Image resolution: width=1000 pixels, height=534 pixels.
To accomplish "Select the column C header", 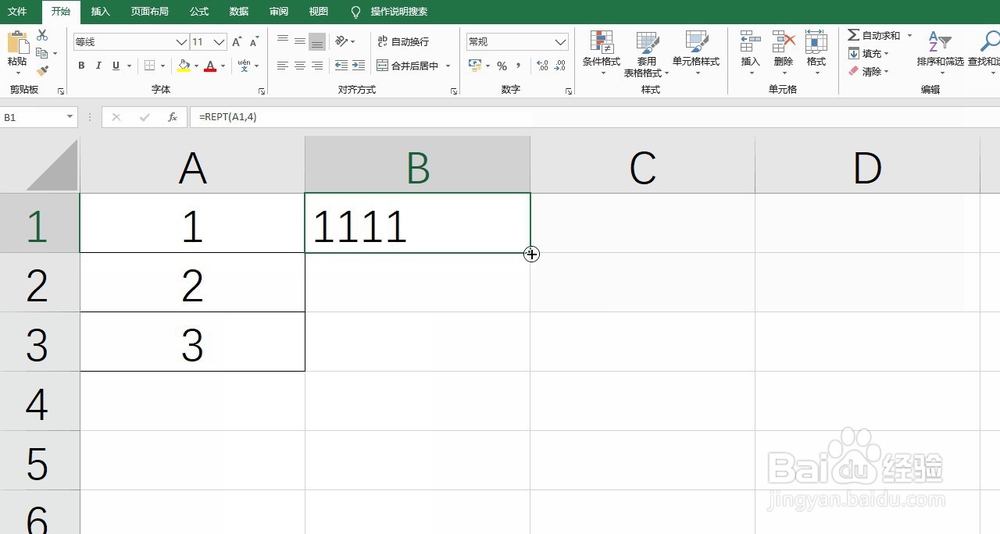I will (x=643, y=166).
